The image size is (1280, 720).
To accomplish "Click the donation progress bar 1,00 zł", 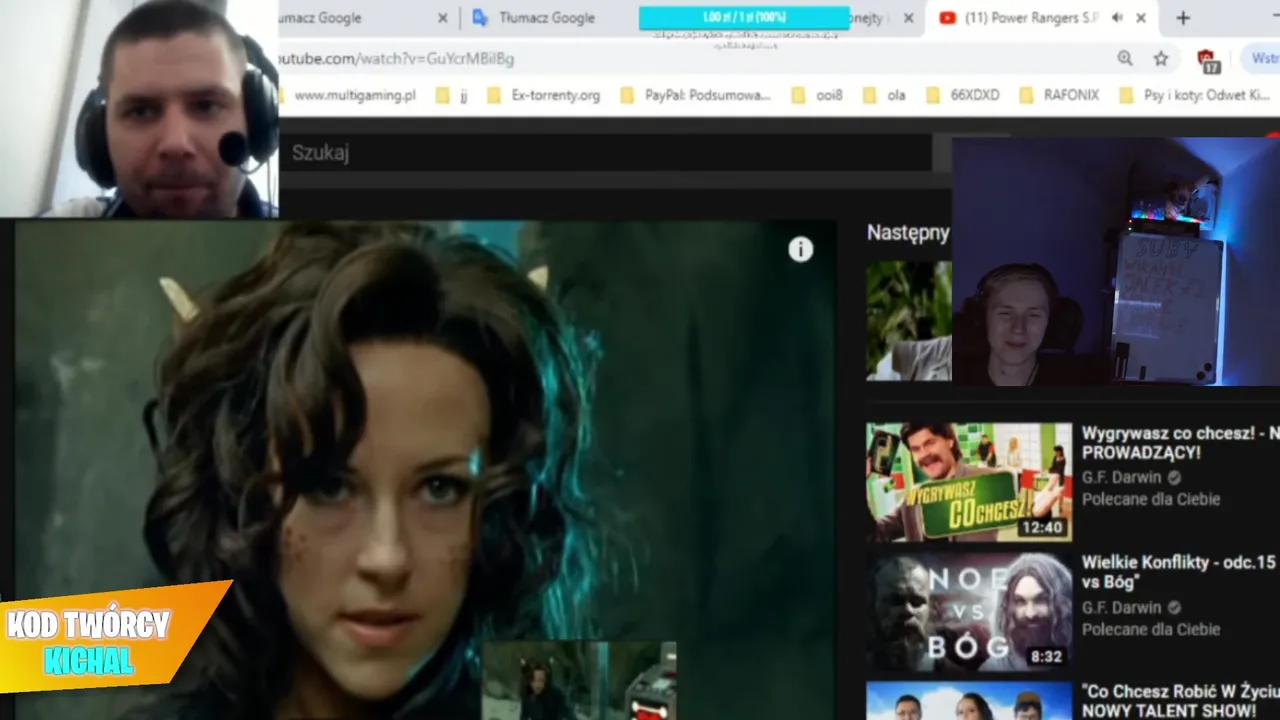I will pos(744,18).
